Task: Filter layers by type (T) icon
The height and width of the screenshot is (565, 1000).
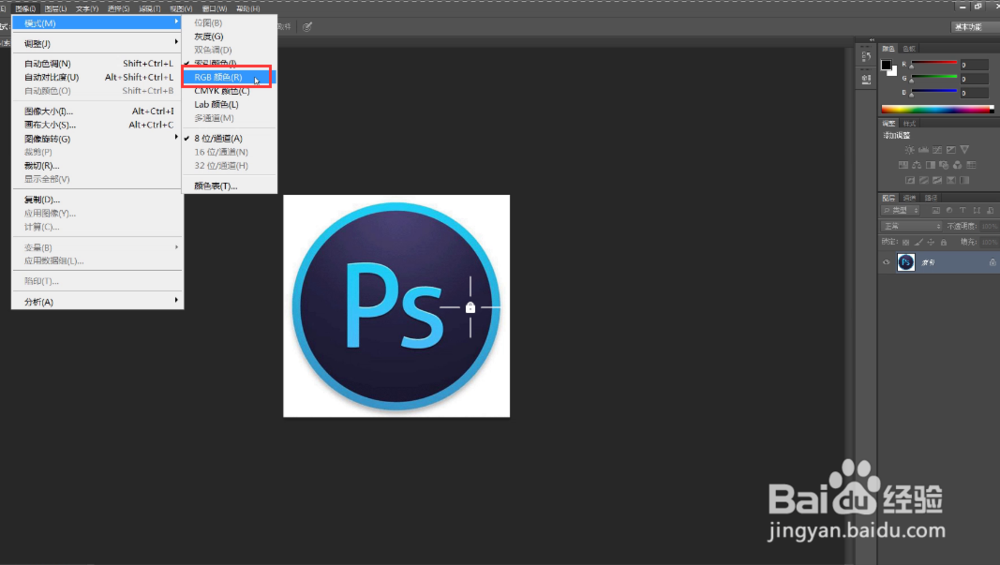Action: point(962,210)
